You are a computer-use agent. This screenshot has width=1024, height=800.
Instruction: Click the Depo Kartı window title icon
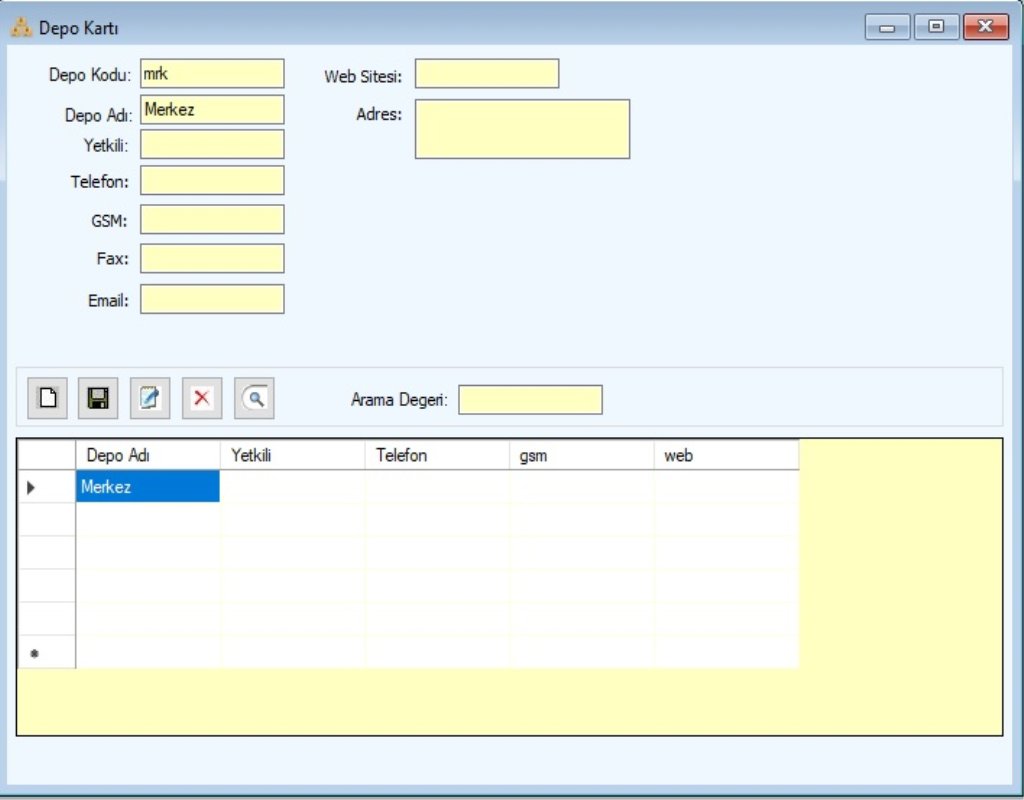point(21,27)
